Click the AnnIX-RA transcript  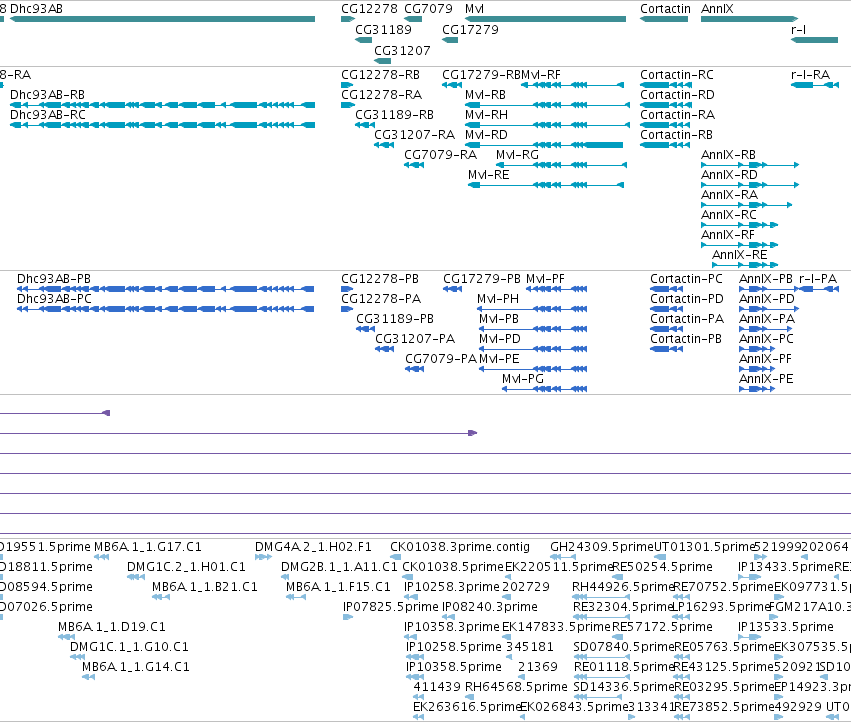pyautogui.click(x=747, y=205)
